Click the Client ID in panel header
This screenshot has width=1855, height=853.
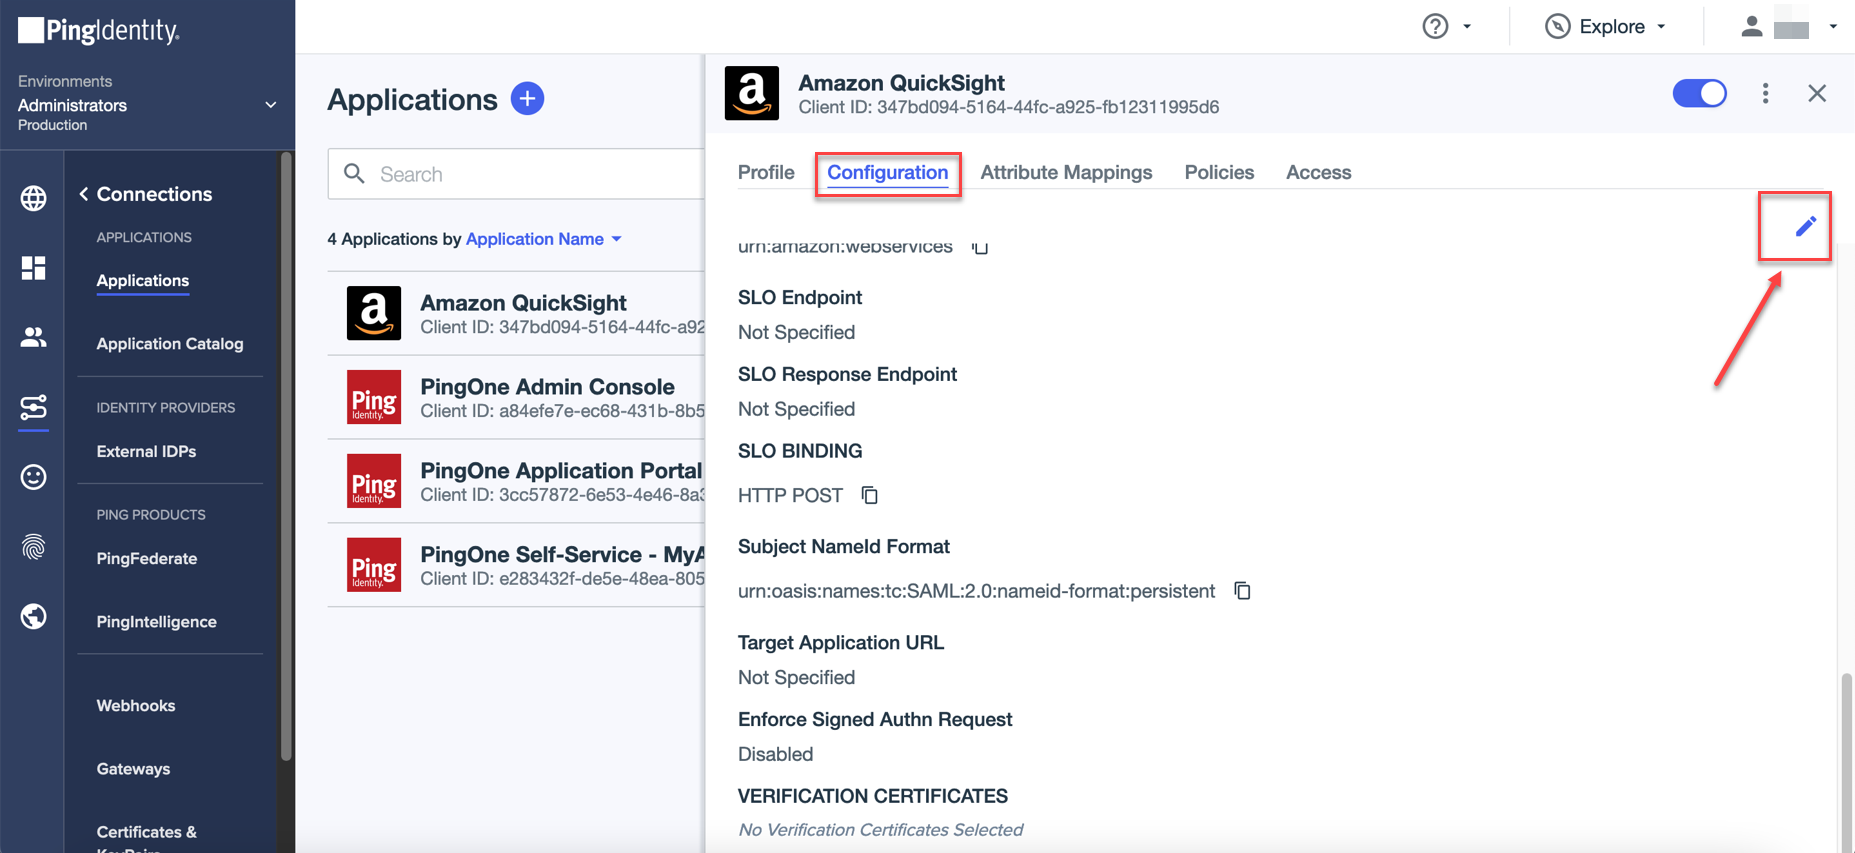[x=1008, y=107]
